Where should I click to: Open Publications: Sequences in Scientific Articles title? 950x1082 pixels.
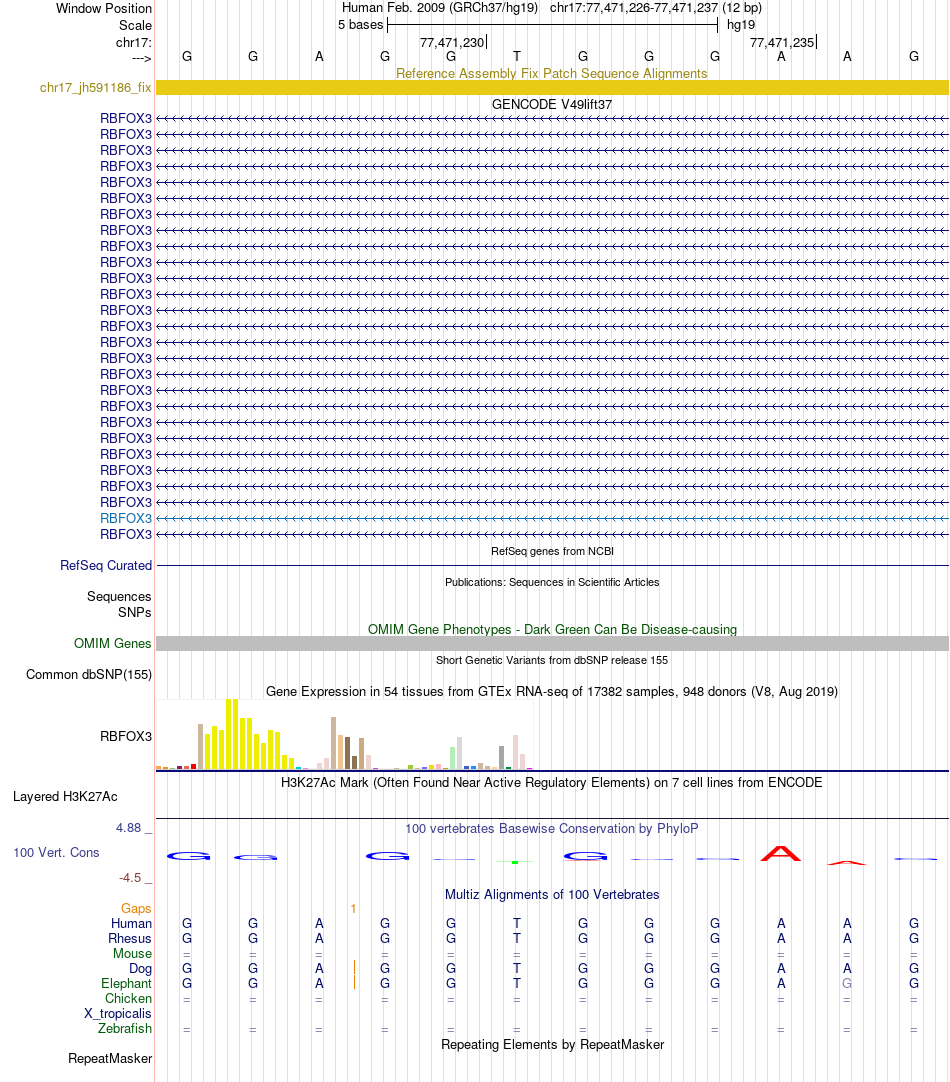pos(552,582)
